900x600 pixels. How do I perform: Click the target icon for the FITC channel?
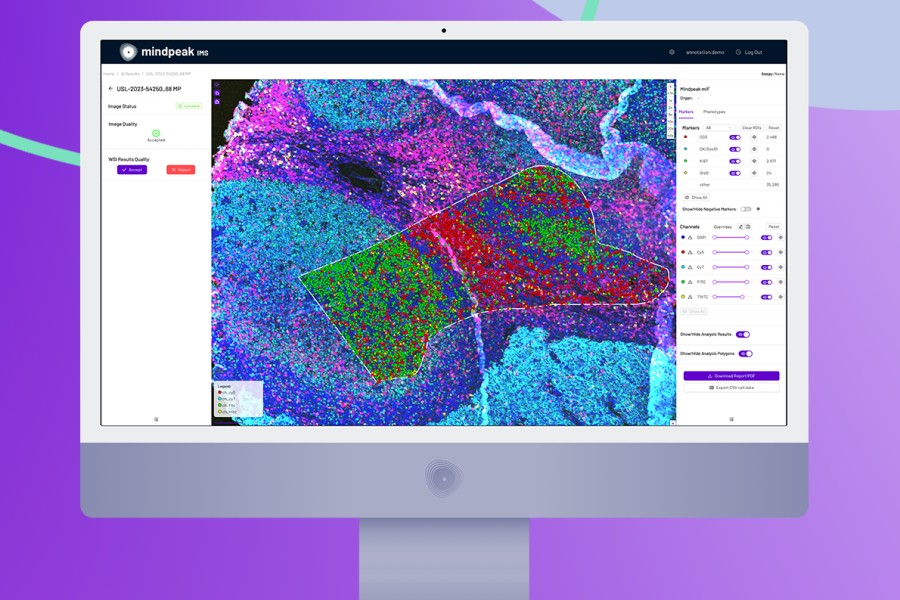[781, 282]
